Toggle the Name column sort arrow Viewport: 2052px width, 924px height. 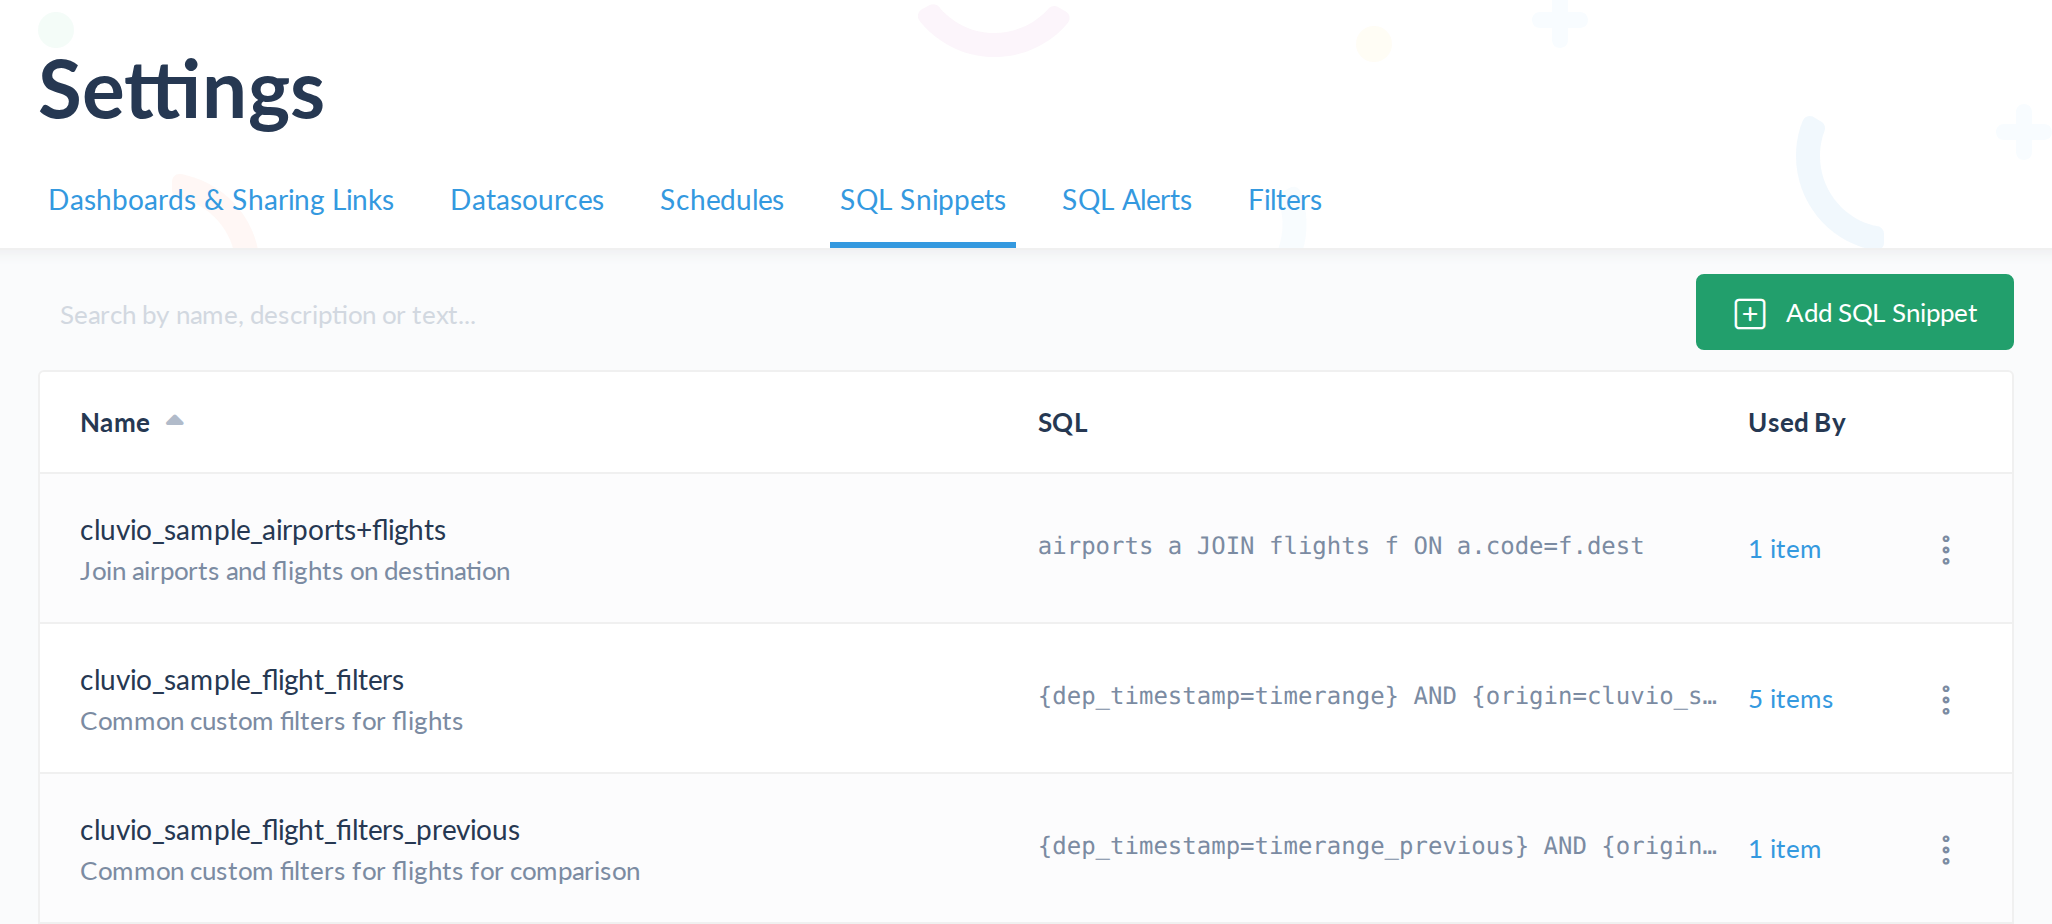coord(175,421)
